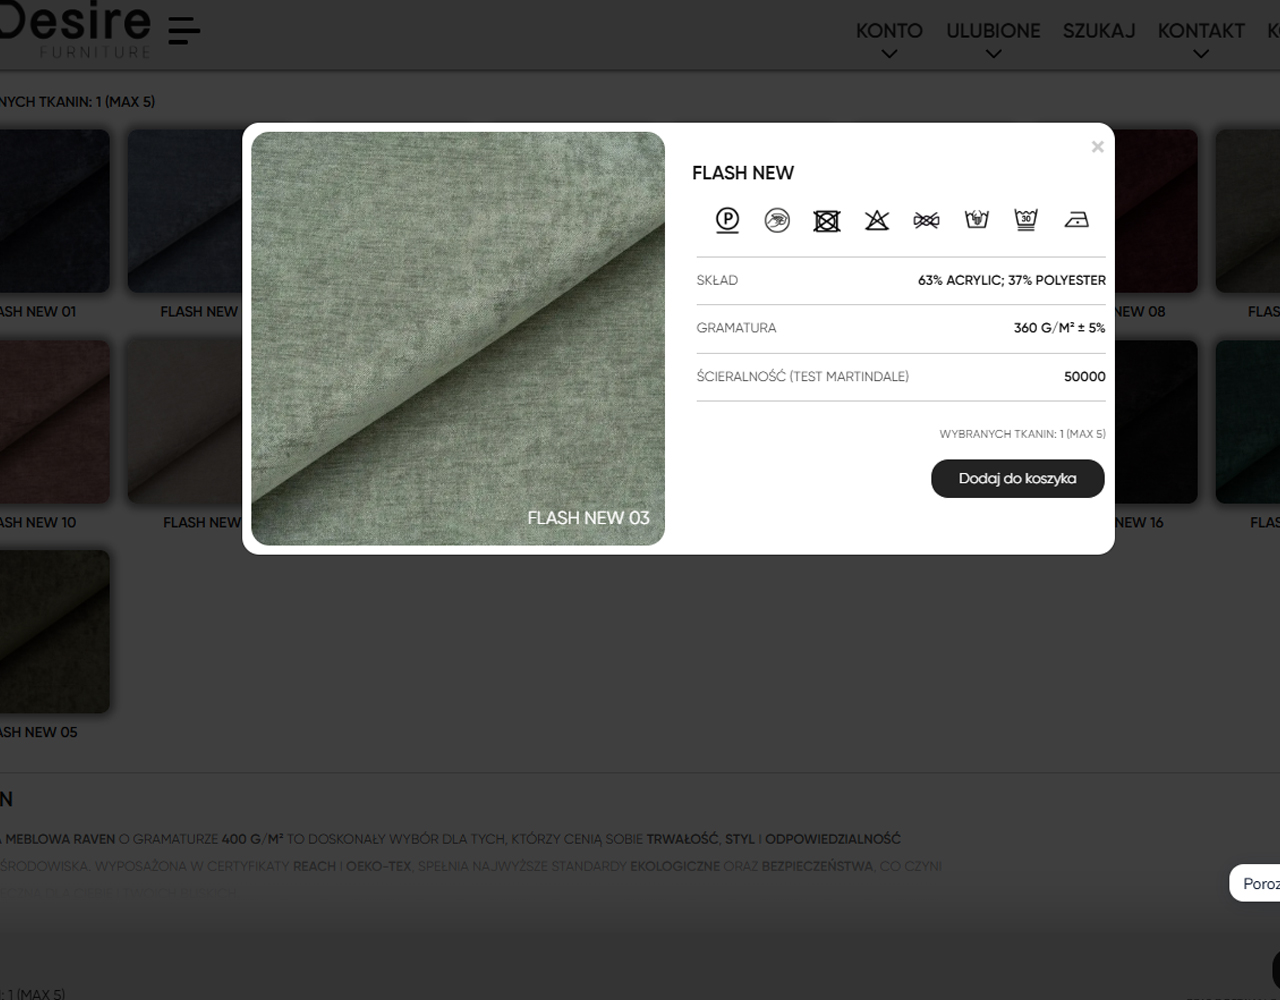Click the FLASH NEW 10 label

[x=38, y=522]
